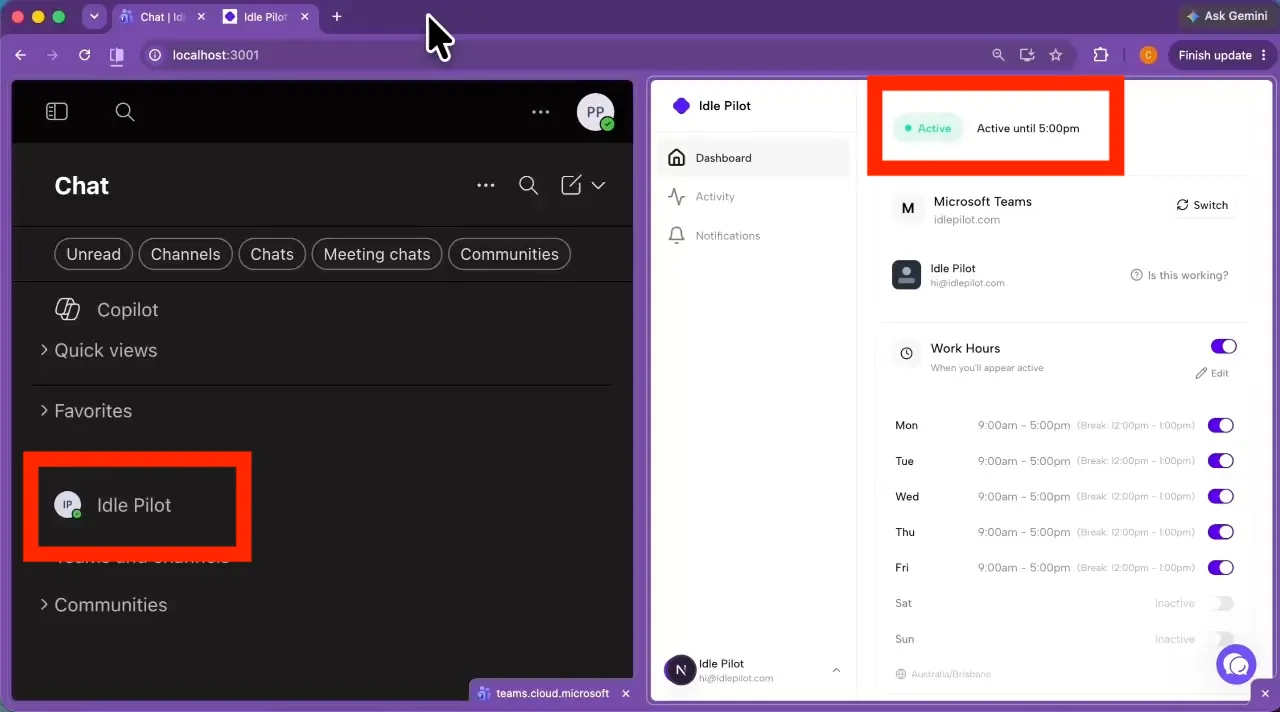
Task: Enable the Sun inactive switch
Action: [x=1221, y=639]
